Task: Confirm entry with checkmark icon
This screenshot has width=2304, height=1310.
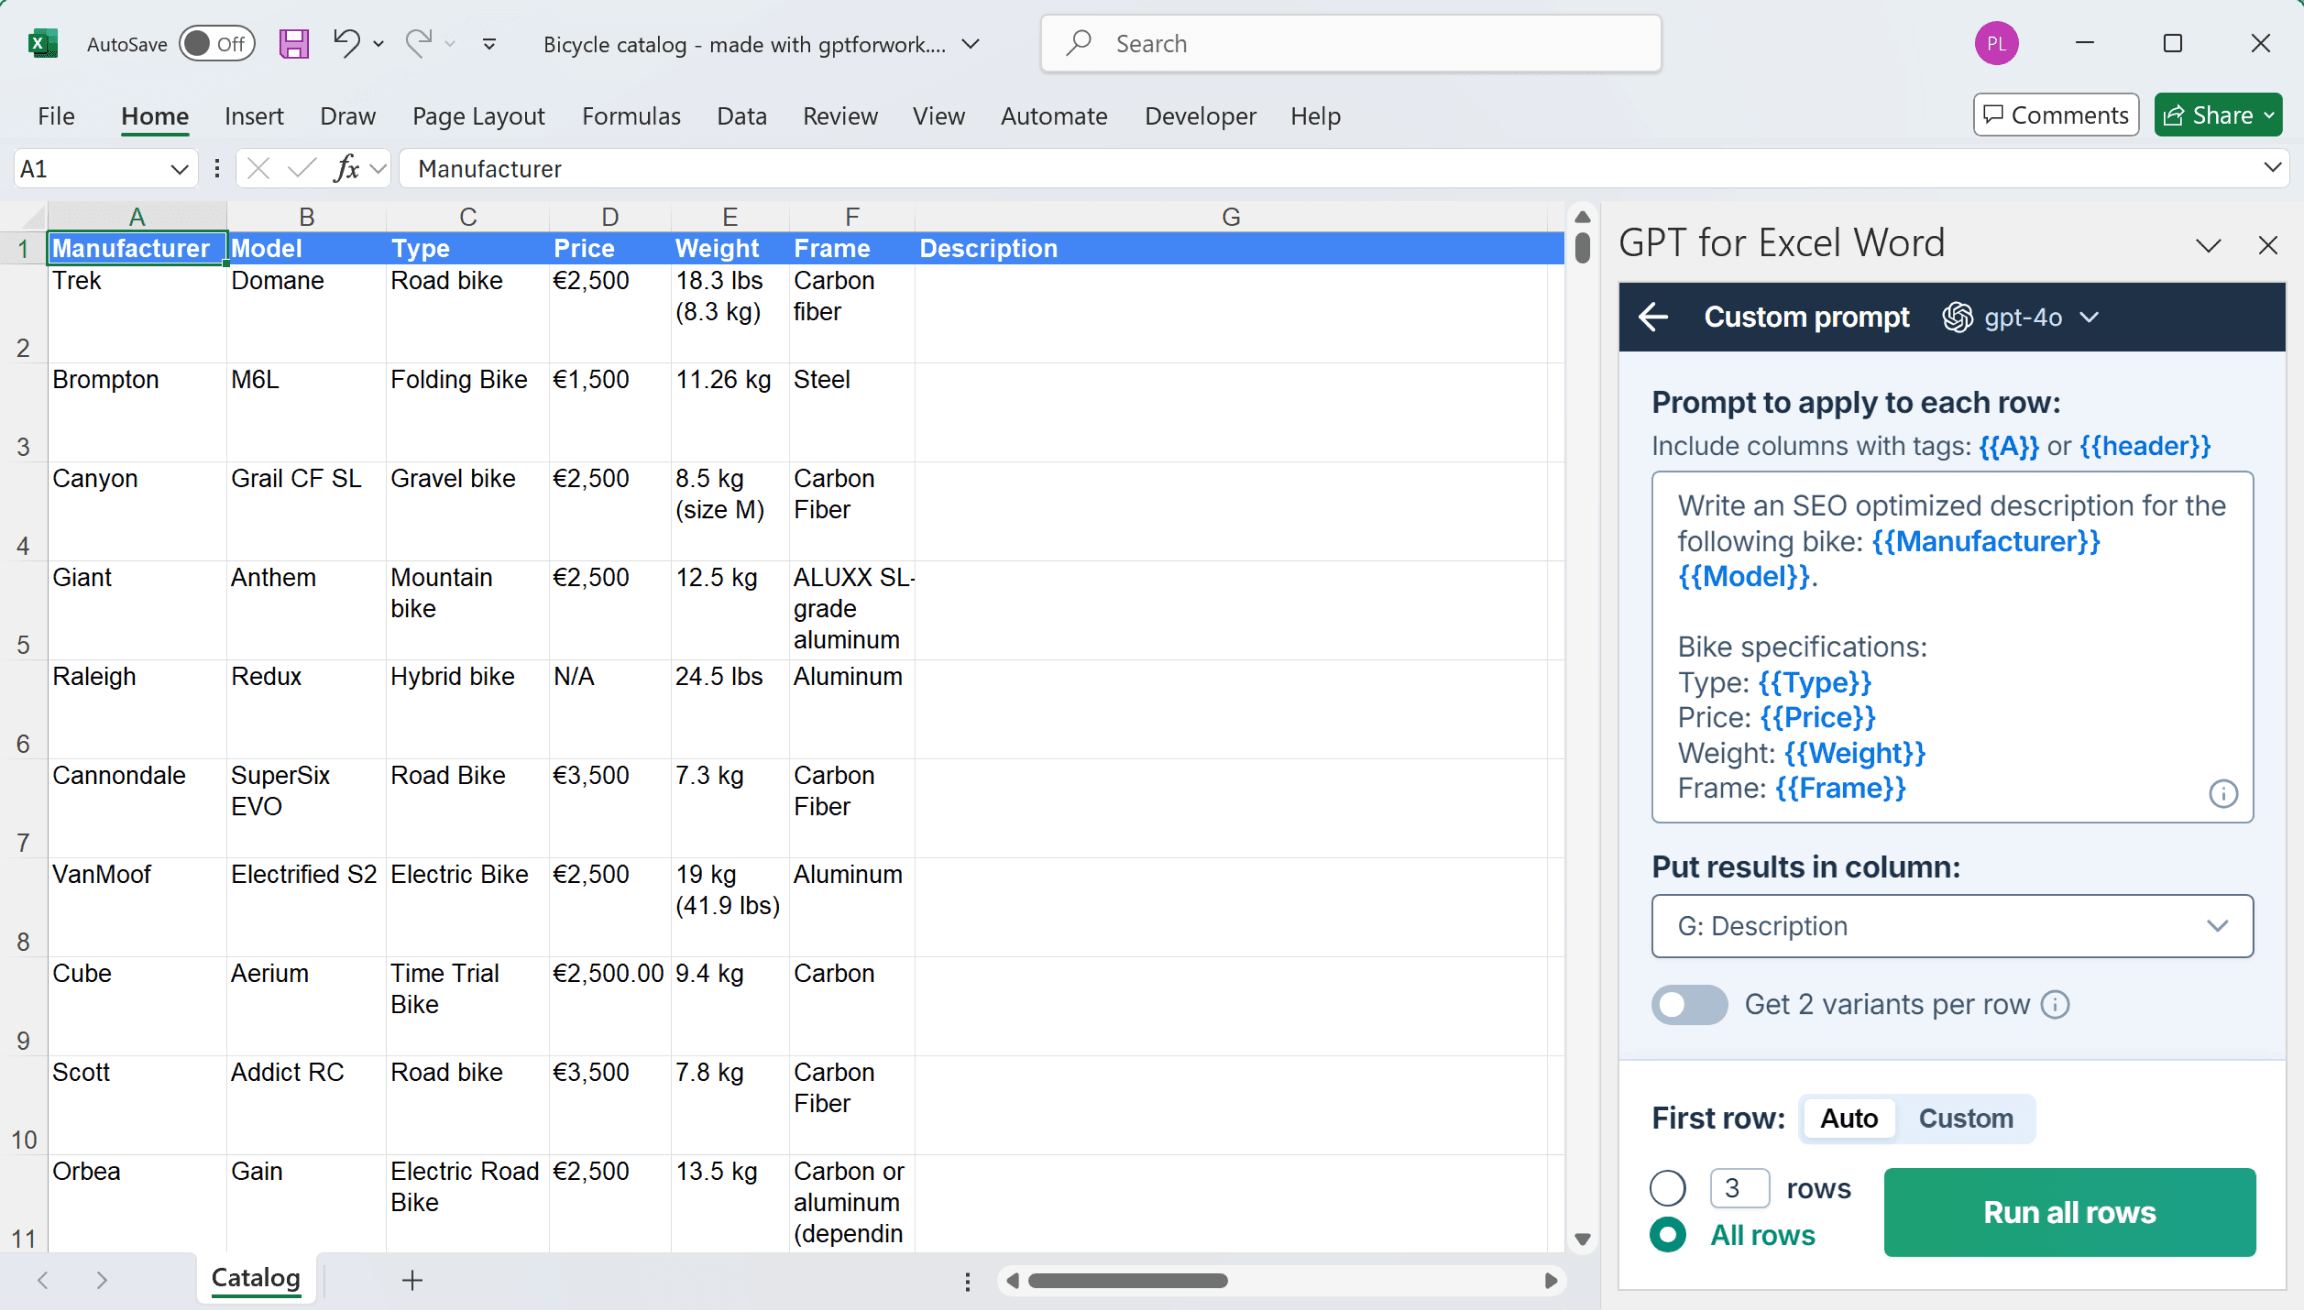Action: tap(301, 169)
